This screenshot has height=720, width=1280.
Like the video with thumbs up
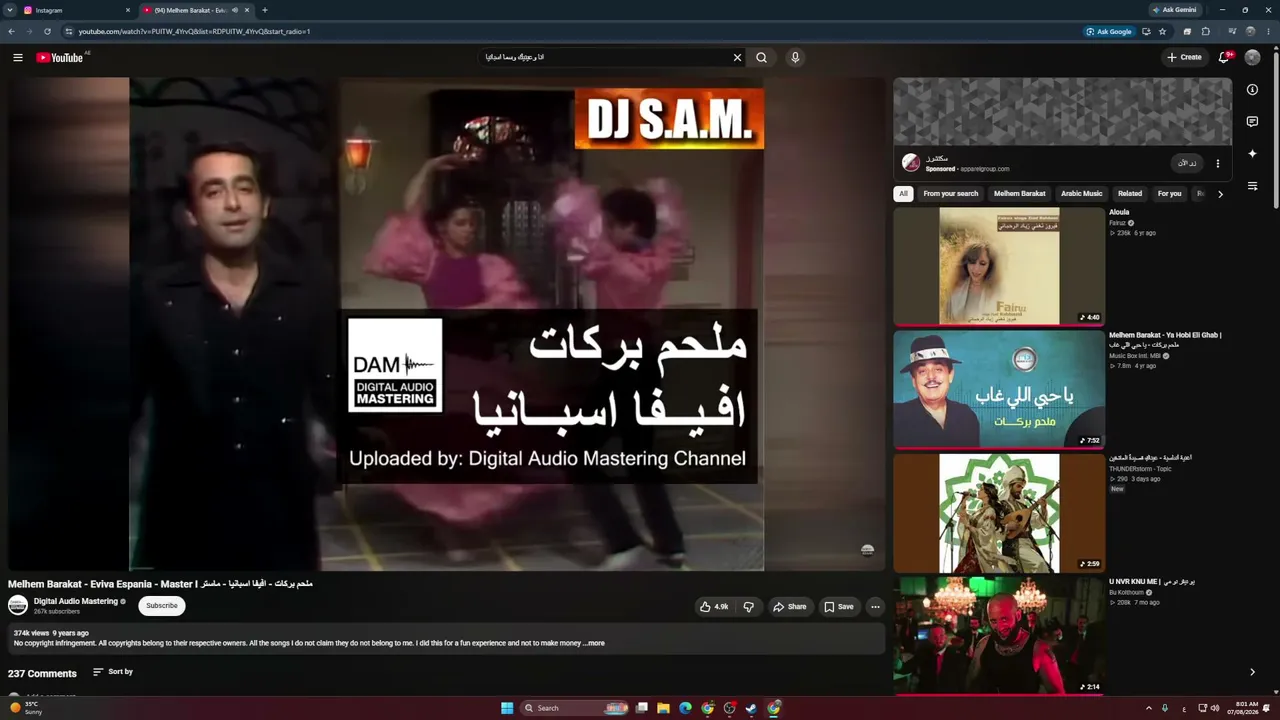coord(714,606)
